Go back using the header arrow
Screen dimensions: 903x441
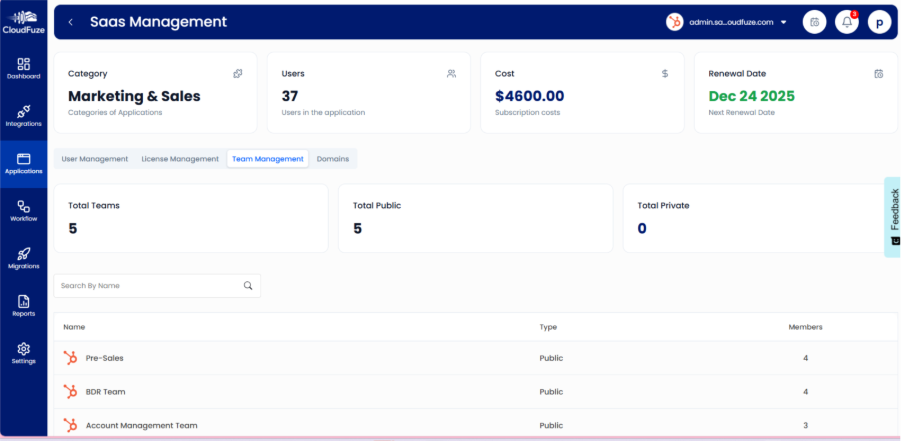[70, 22]
